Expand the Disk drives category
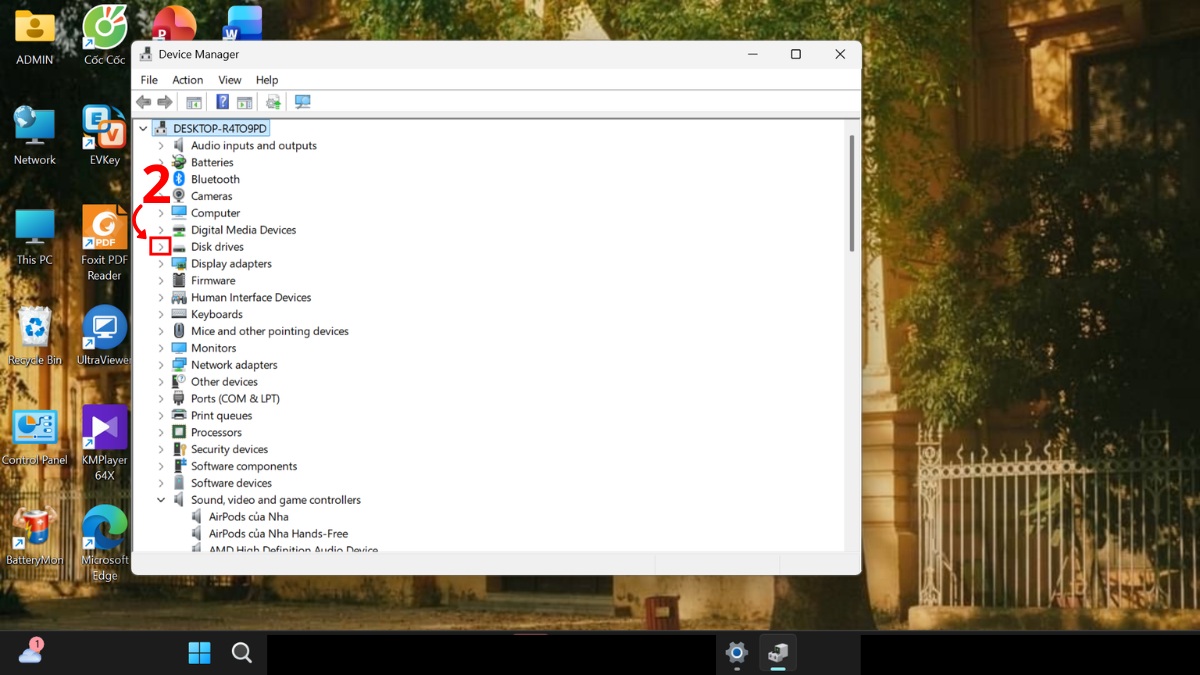 (160, 247)
